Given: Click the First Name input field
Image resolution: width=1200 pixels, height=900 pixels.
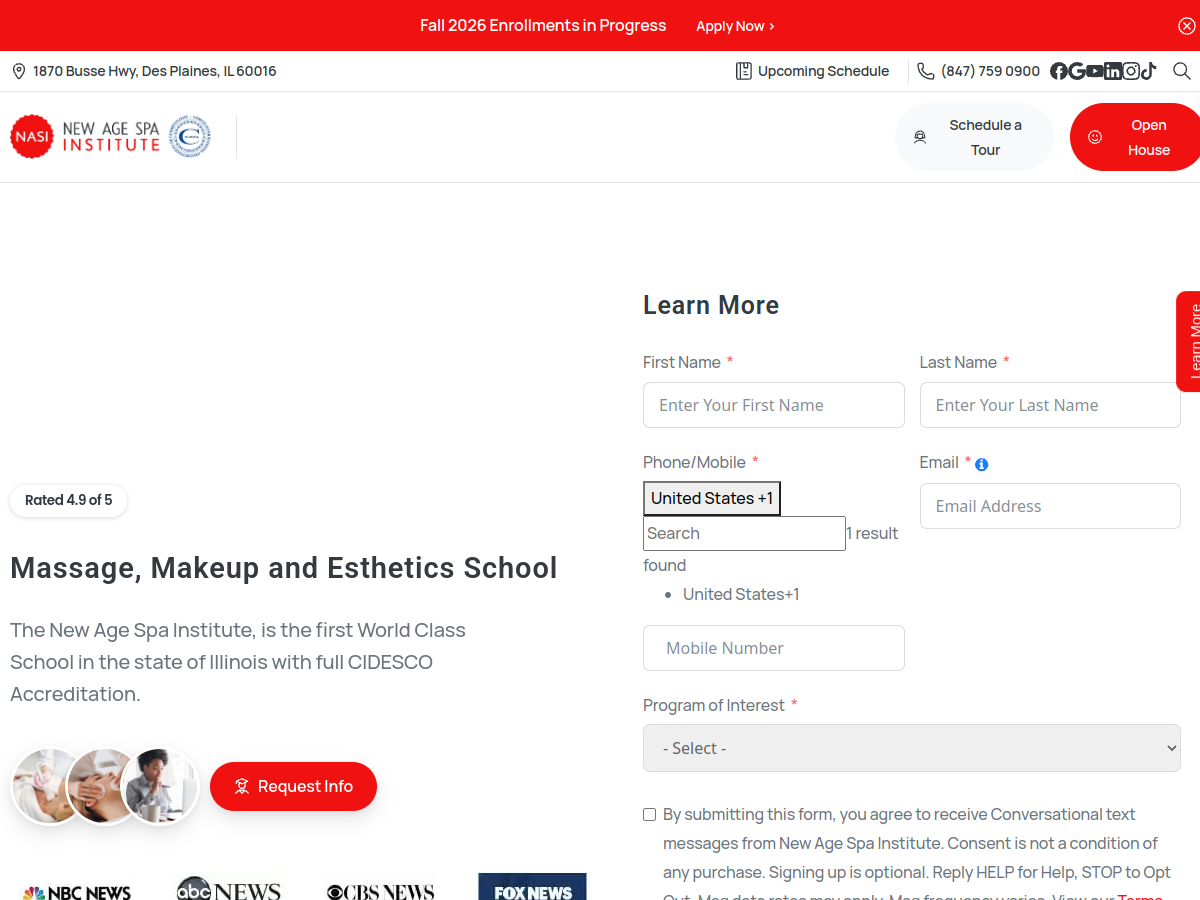Looking at the screenshot, I should coord(773,405).
